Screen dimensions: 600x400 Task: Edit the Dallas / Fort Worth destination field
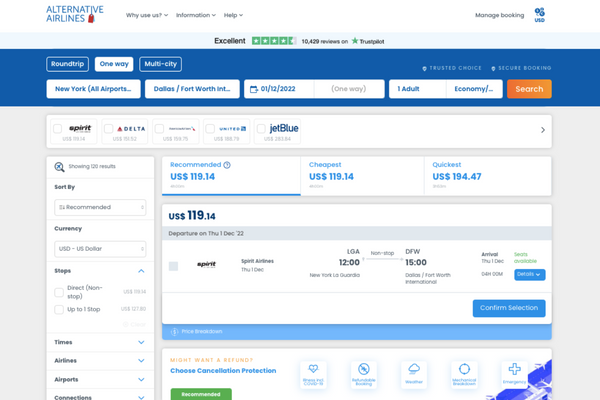(192, 89)
